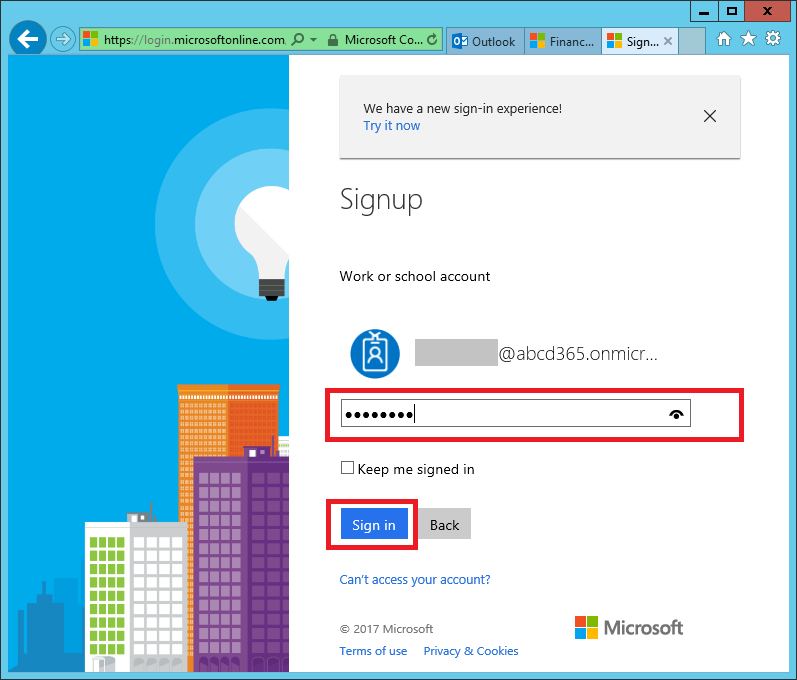Go to the browser Home icon

pos(724,39)
